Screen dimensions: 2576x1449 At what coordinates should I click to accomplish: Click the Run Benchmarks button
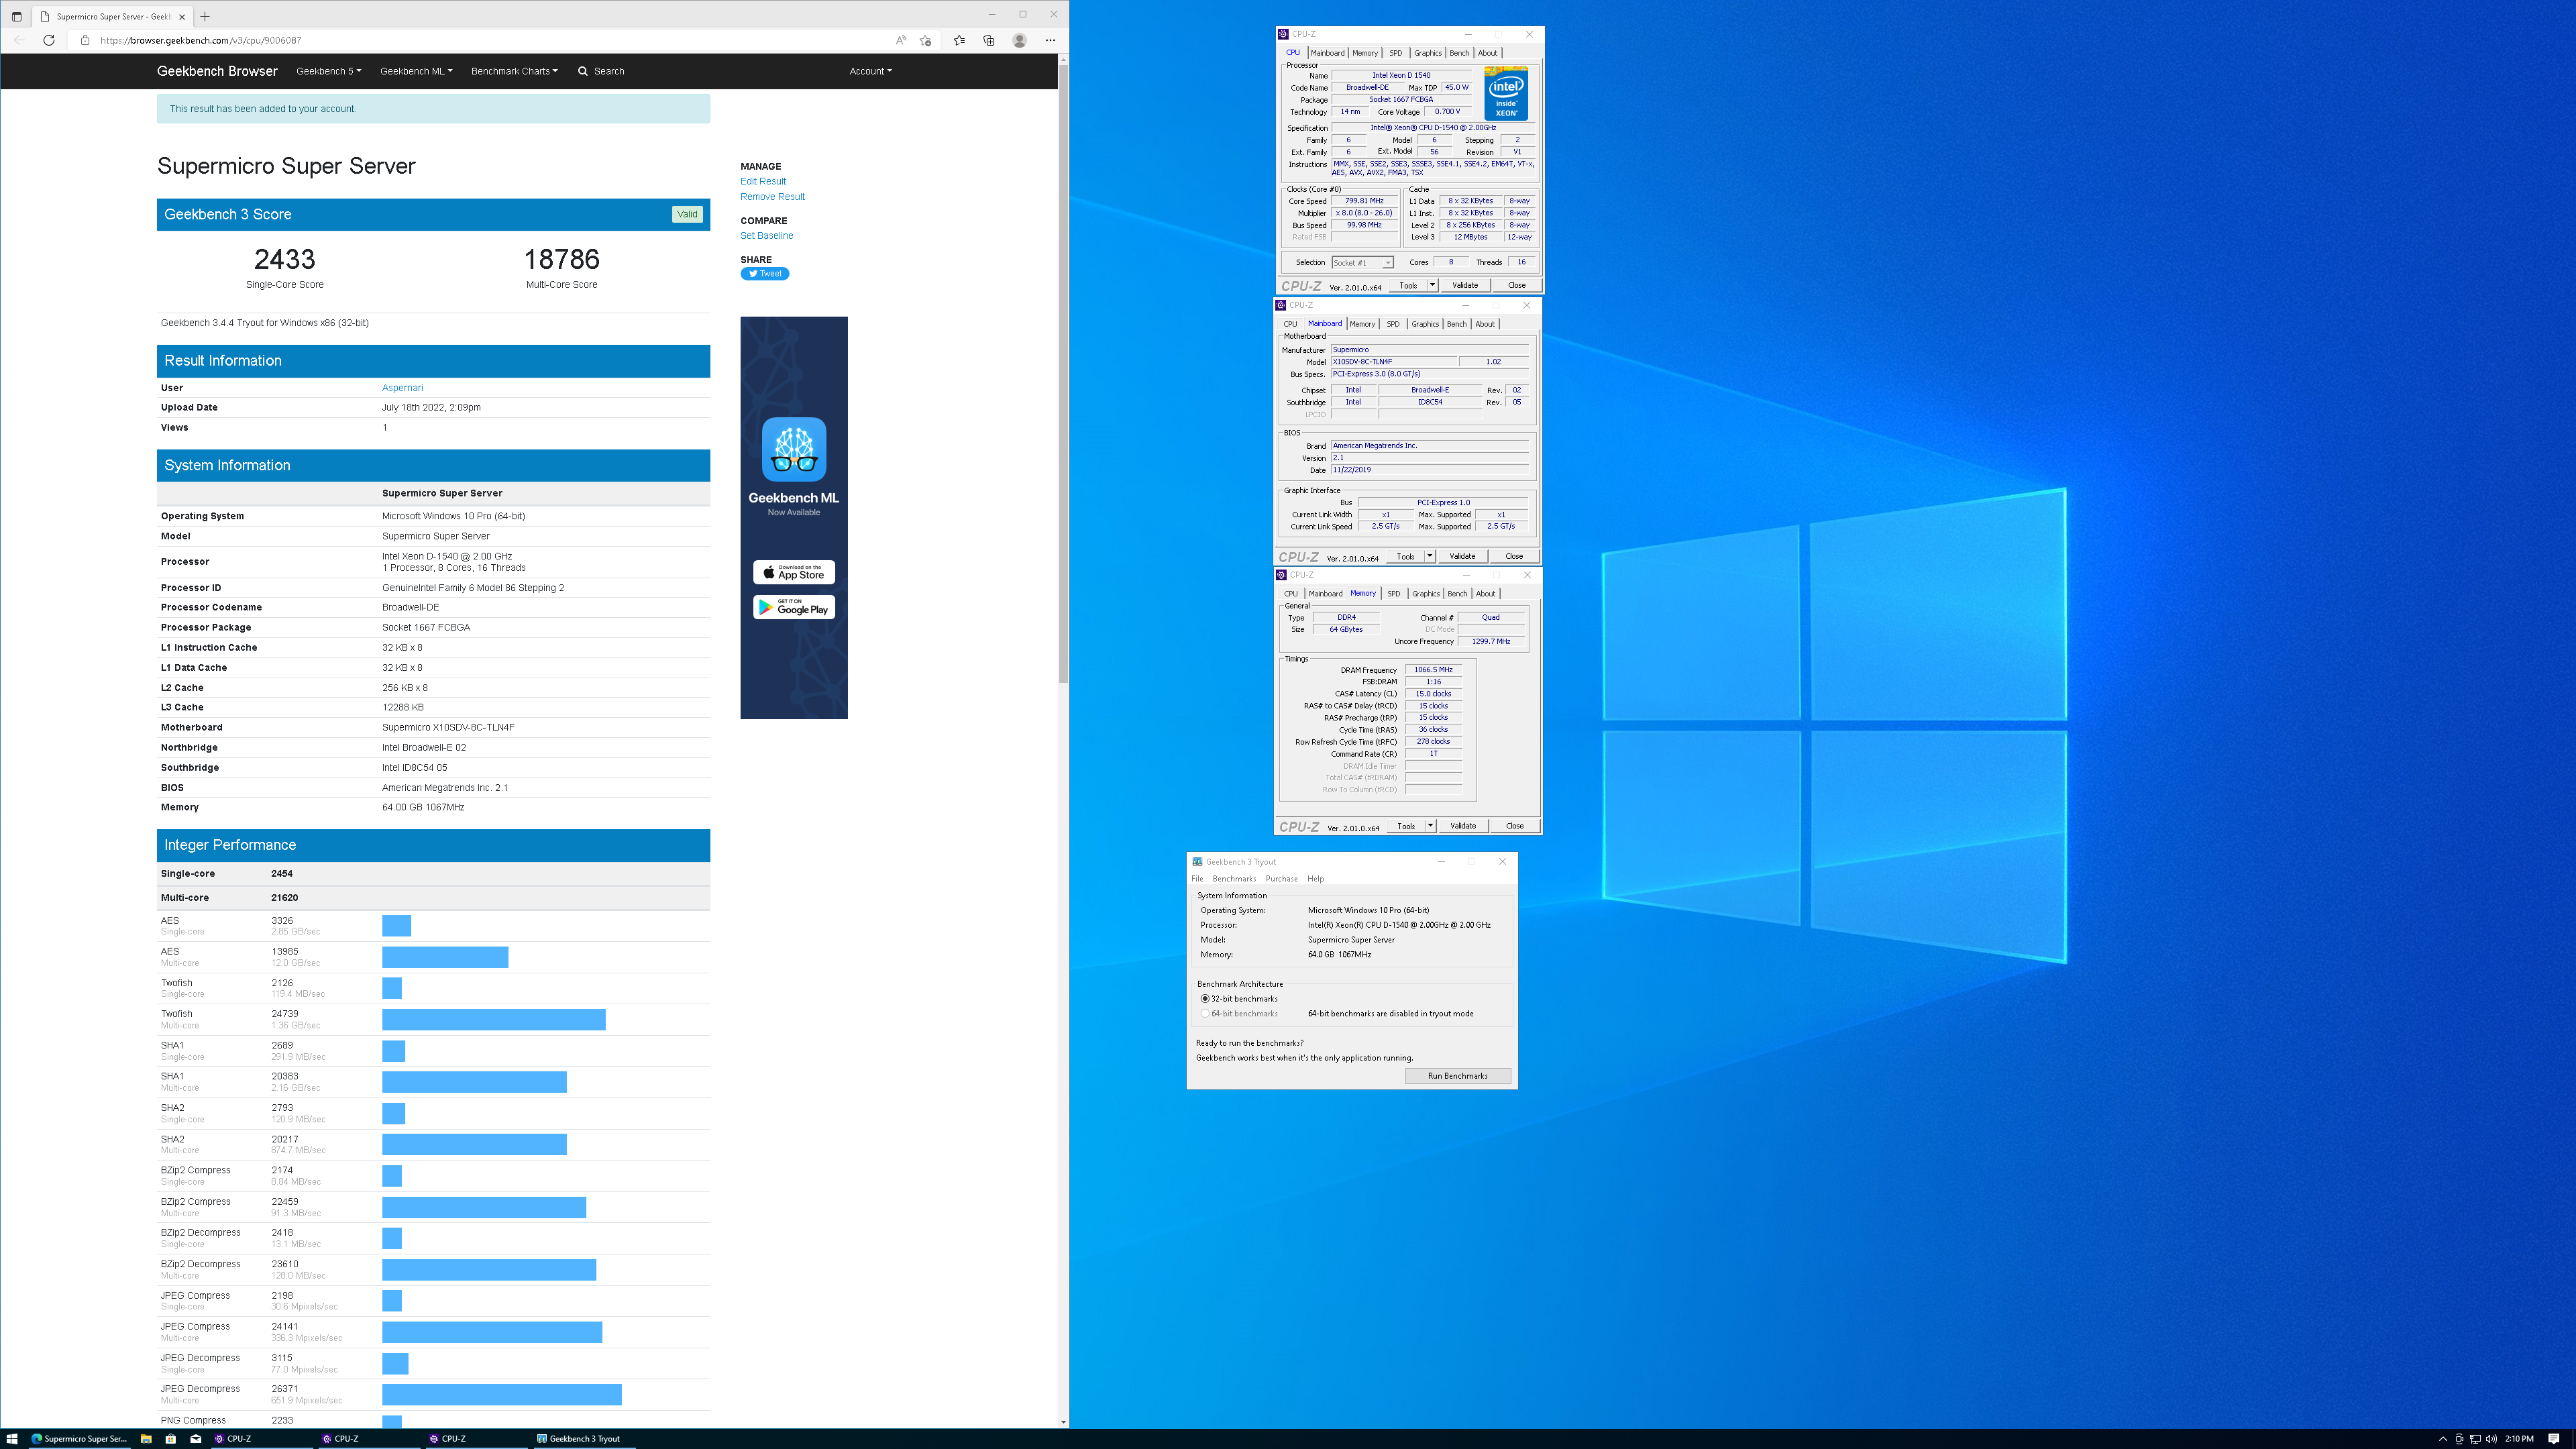[1458, 1076]
